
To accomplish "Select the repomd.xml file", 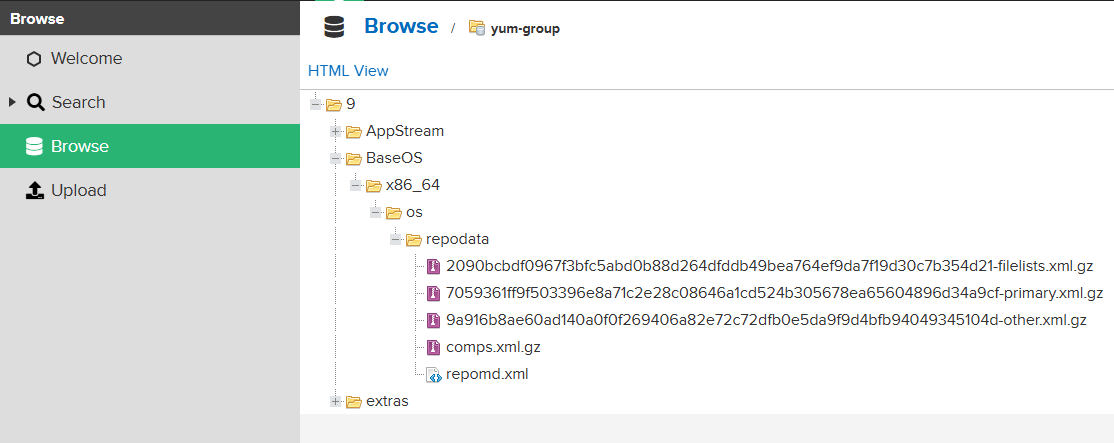I will click(x=487, y=374).
